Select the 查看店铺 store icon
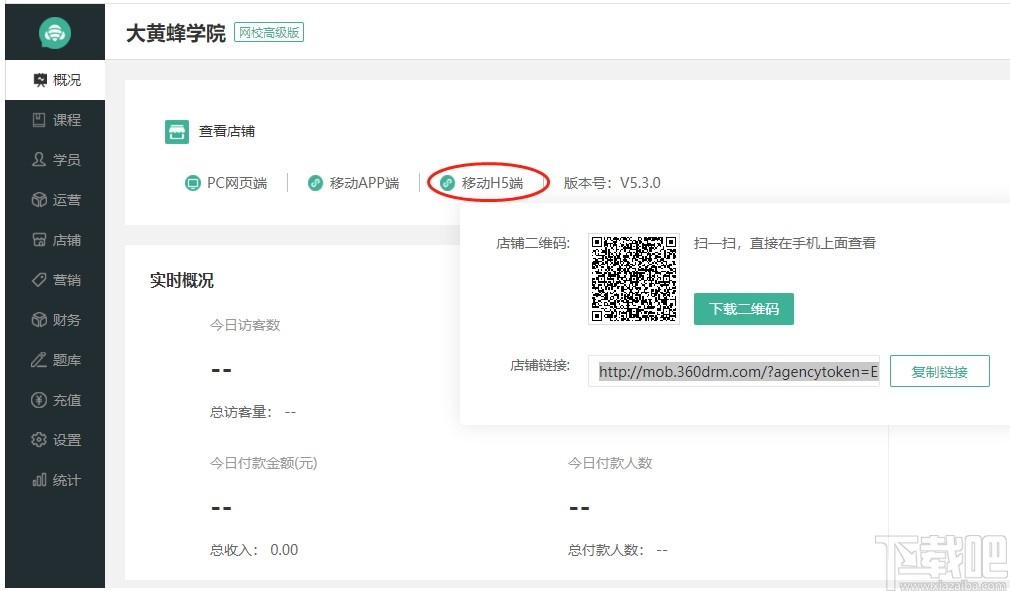The height and width of the screenshot is (591, 1010). pos(176,131)
